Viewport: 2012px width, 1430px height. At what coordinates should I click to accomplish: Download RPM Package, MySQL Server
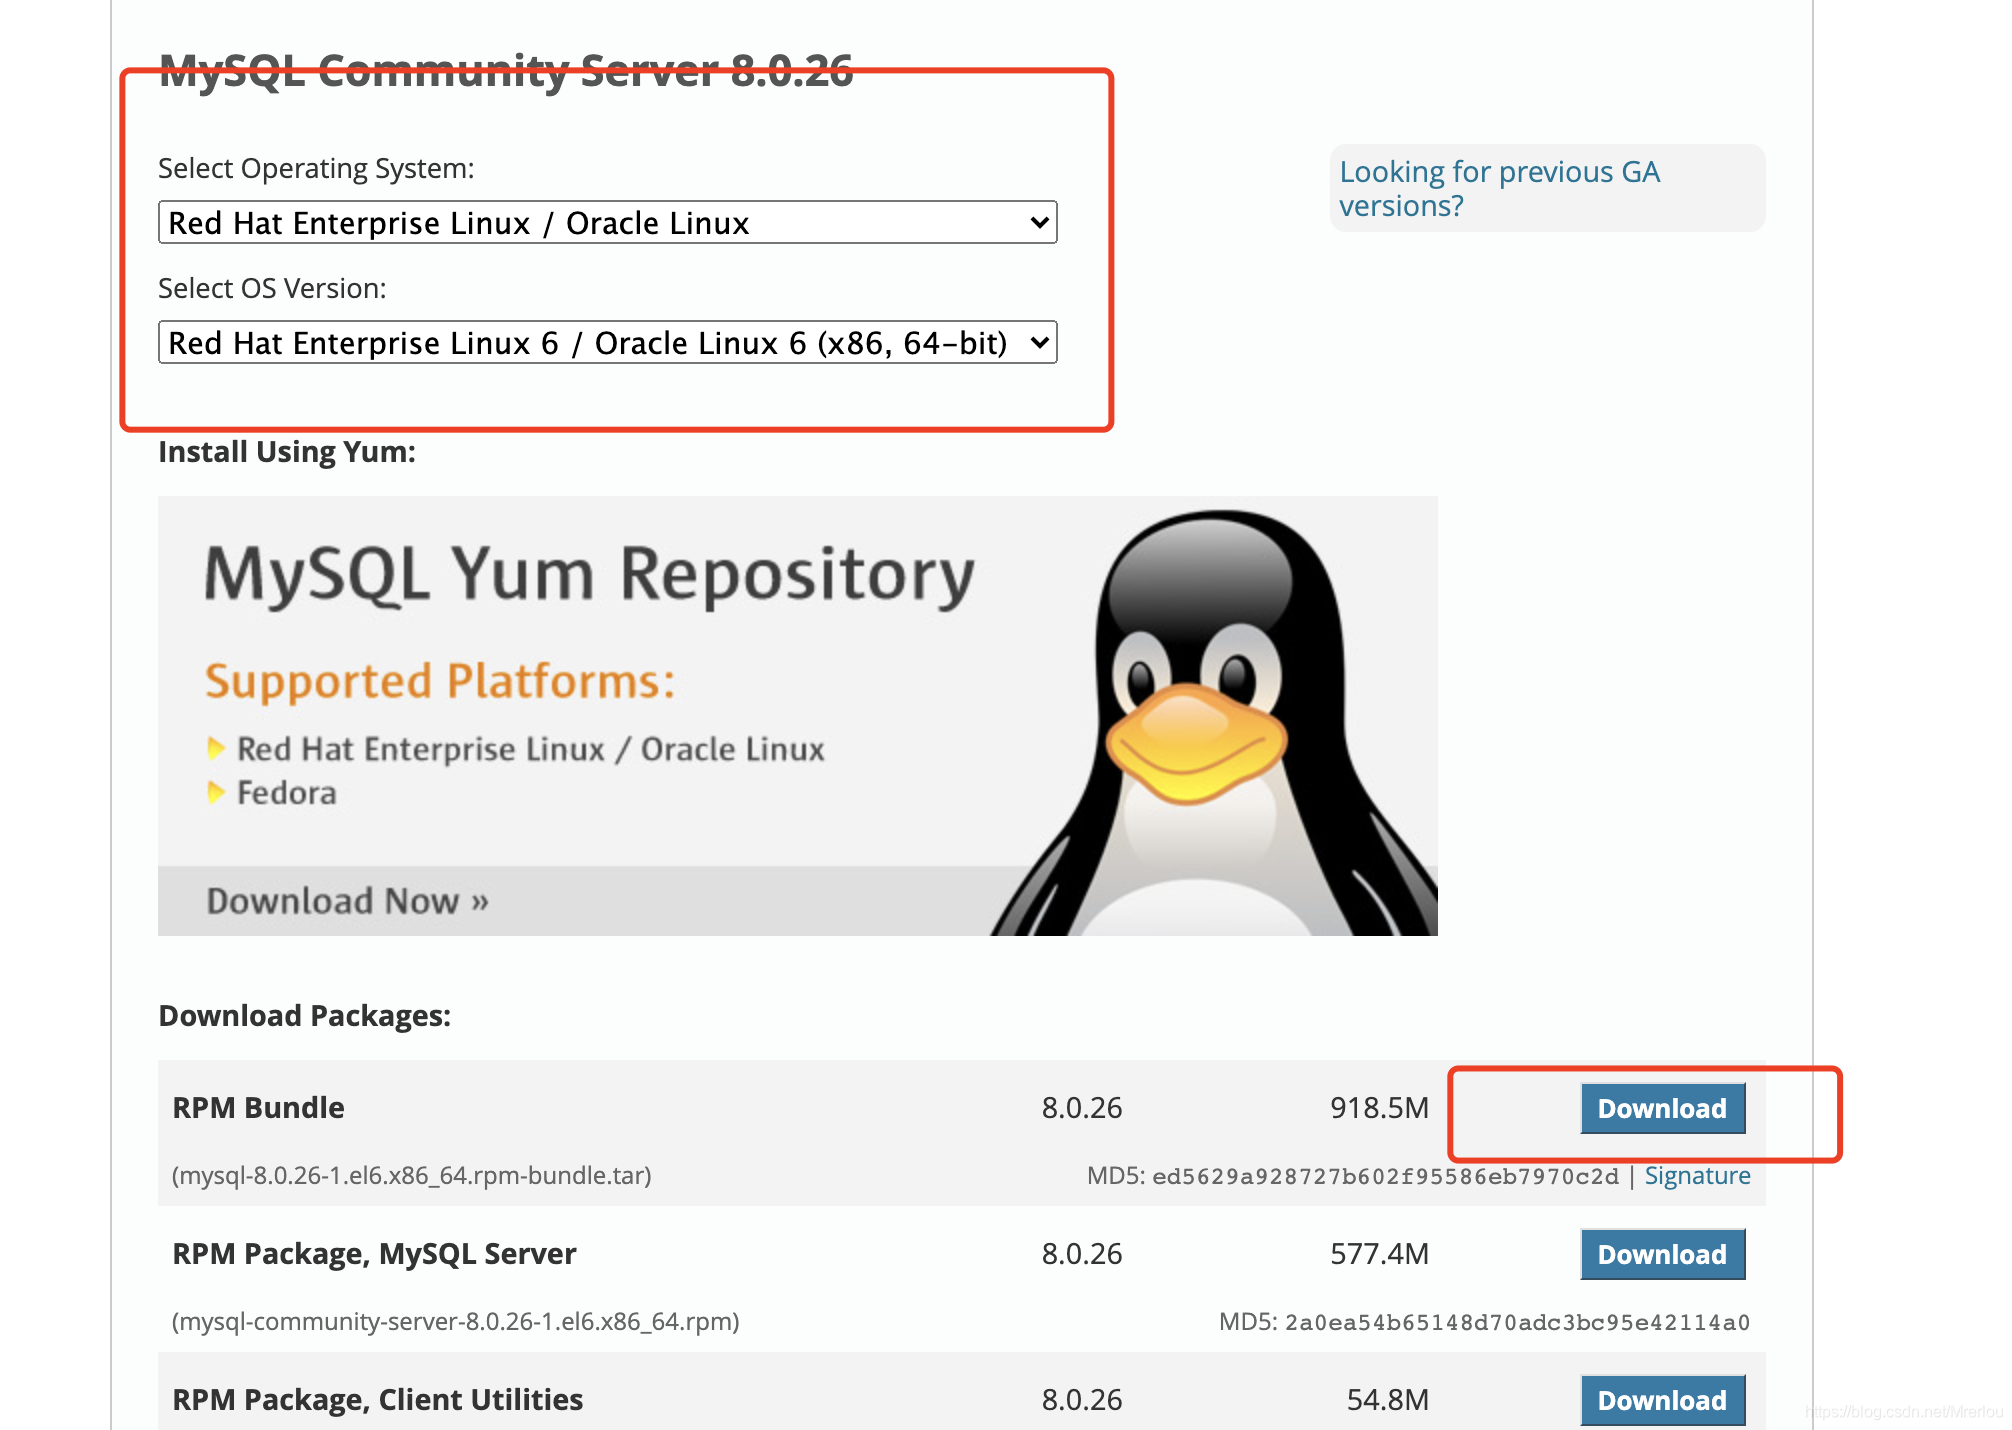pyautogui.click(x=1662, y=1254)
